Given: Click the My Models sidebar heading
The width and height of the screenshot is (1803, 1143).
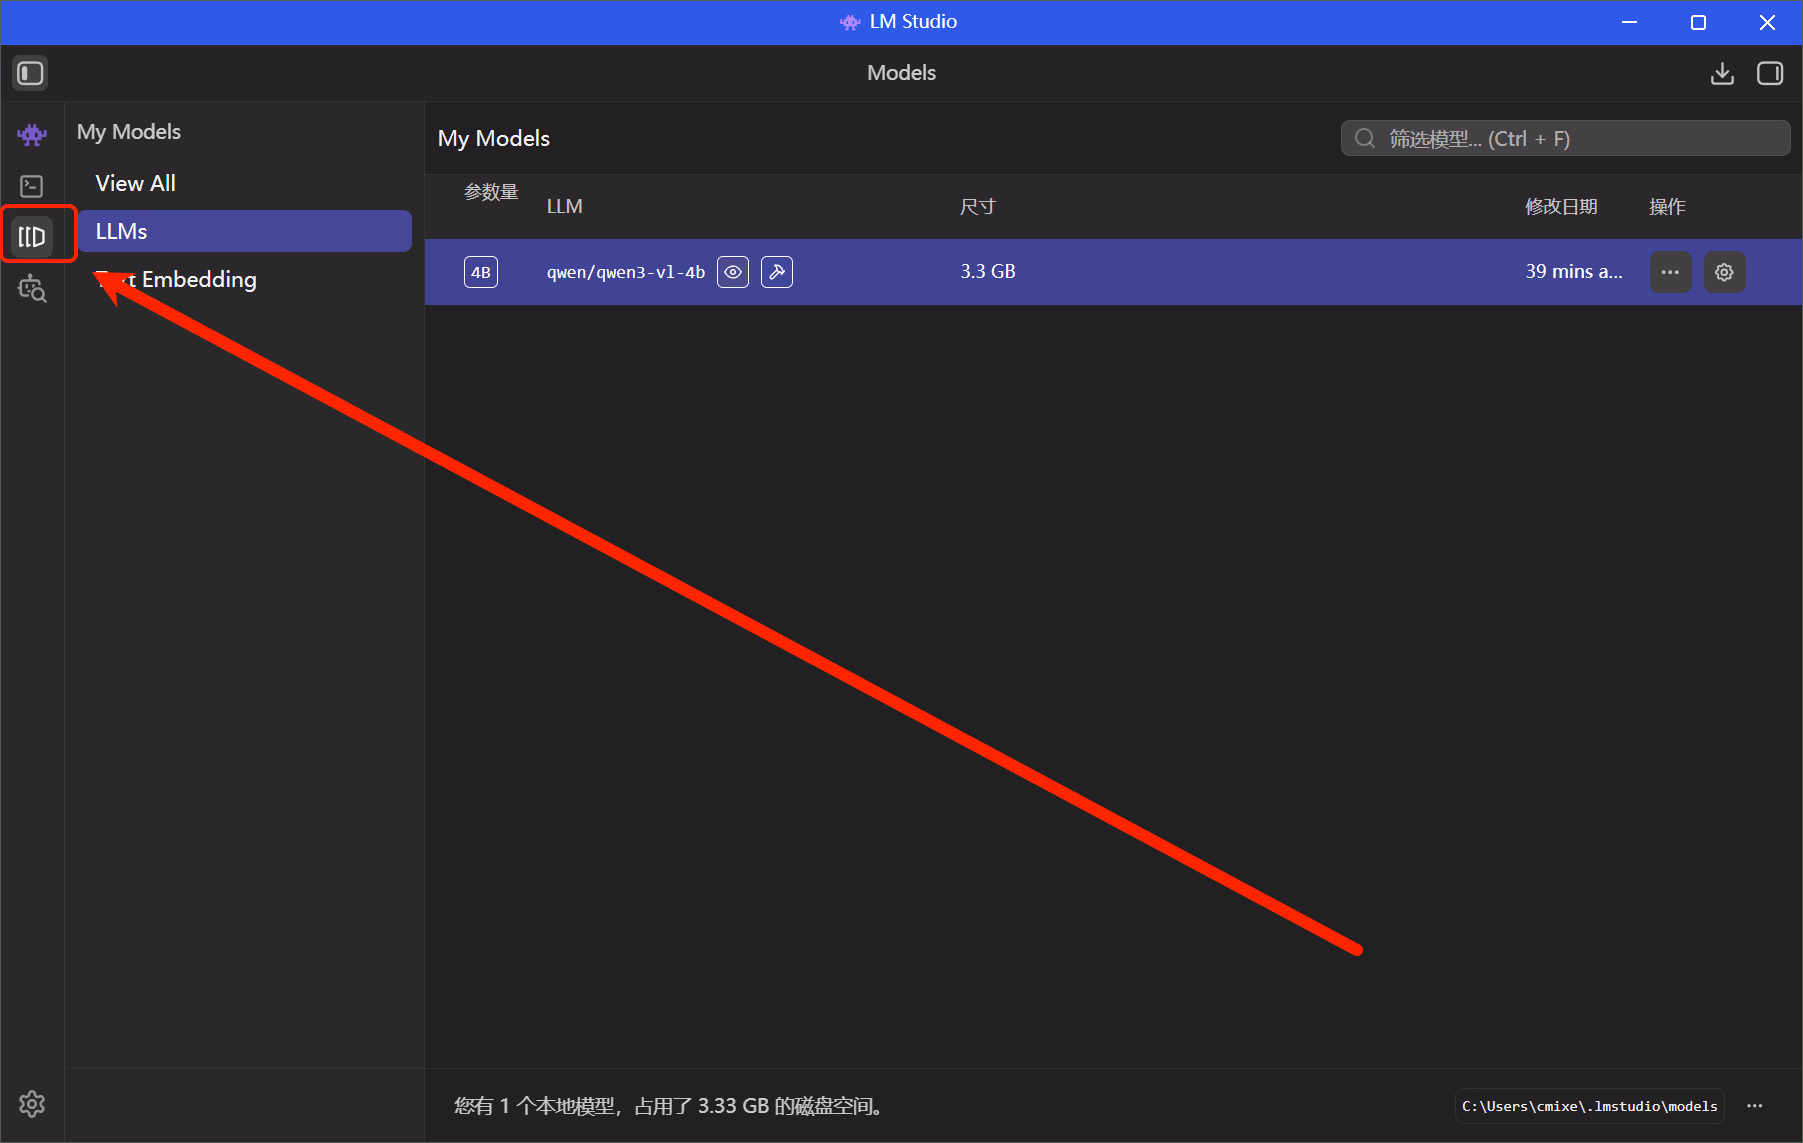Looking at the screenshot, I should 129,132.
